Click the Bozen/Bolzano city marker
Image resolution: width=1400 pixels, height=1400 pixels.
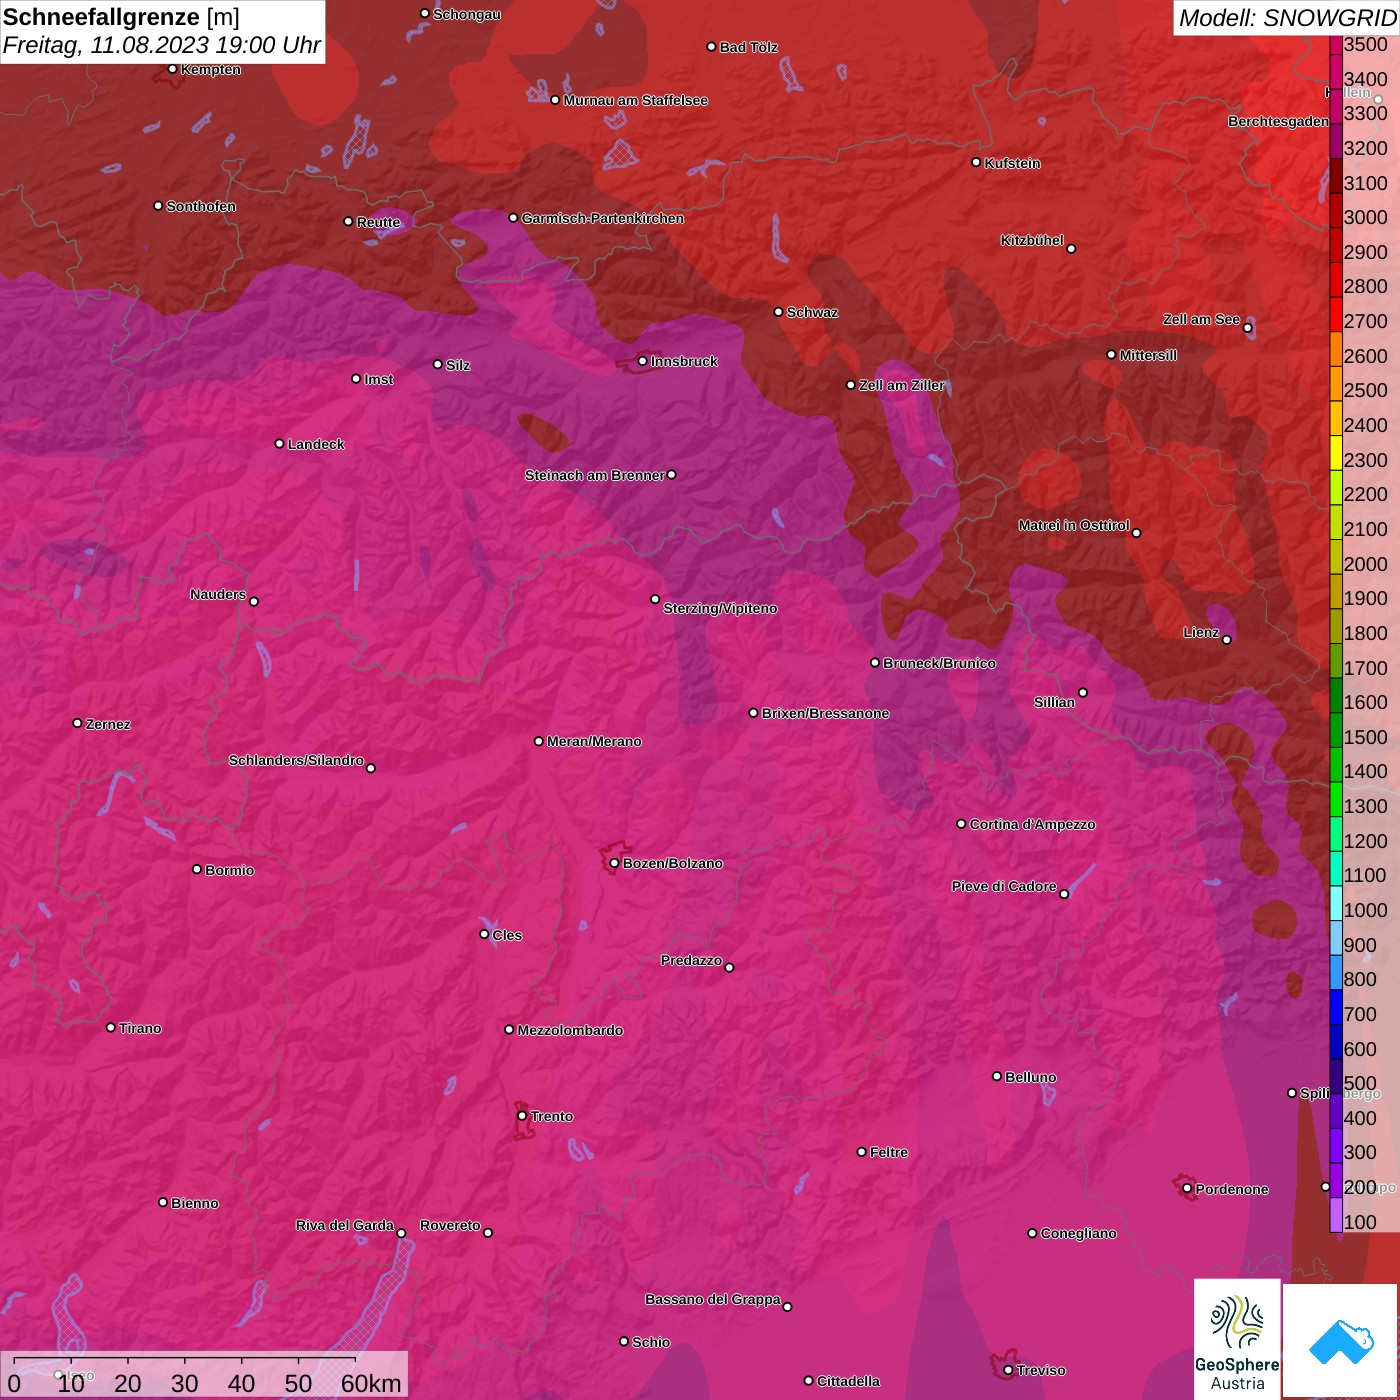click(x=614, y=863)
